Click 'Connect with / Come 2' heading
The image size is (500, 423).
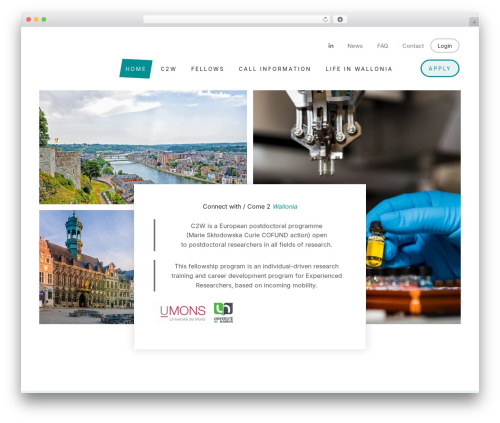pos(236,207)
